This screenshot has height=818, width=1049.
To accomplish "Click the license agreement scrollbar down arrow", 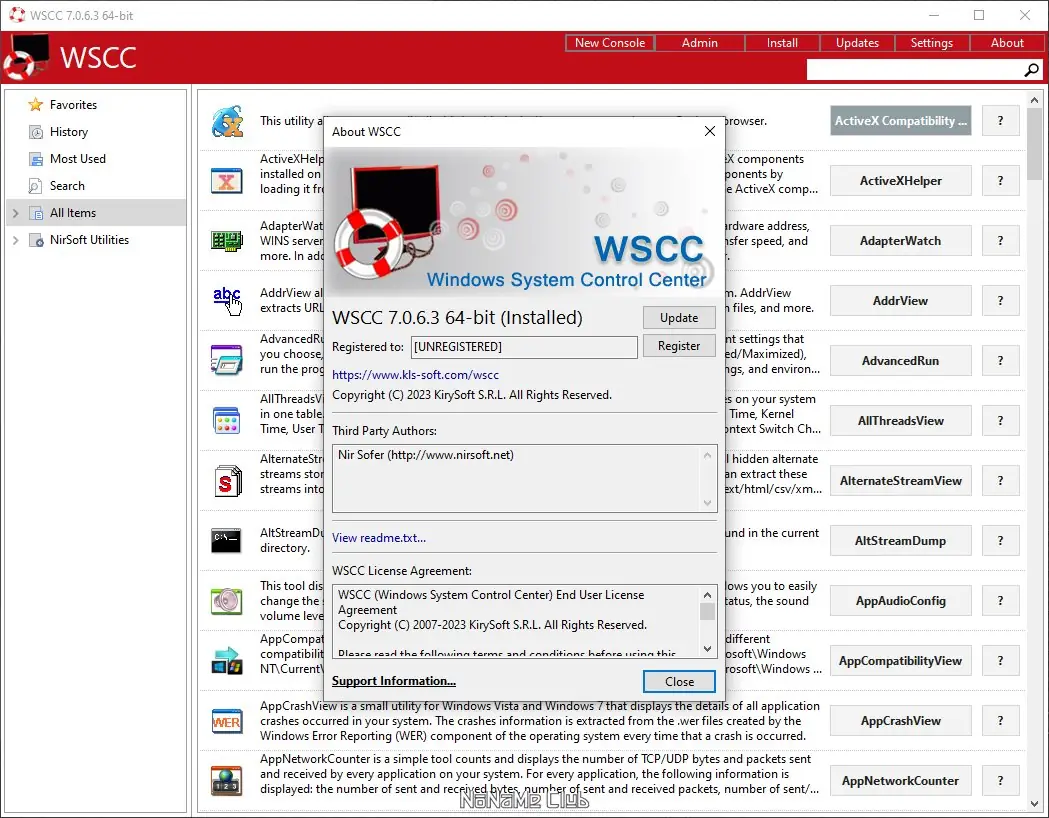I will click(707, 649).
